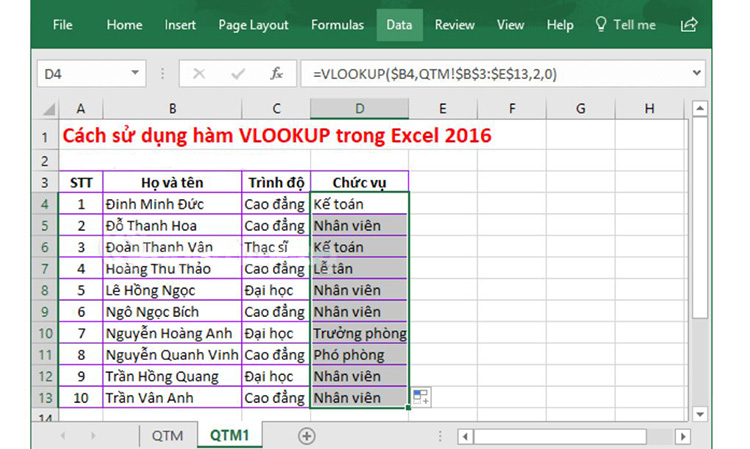Select column C header
Screen dimensions: 750x449
point(276,109)
